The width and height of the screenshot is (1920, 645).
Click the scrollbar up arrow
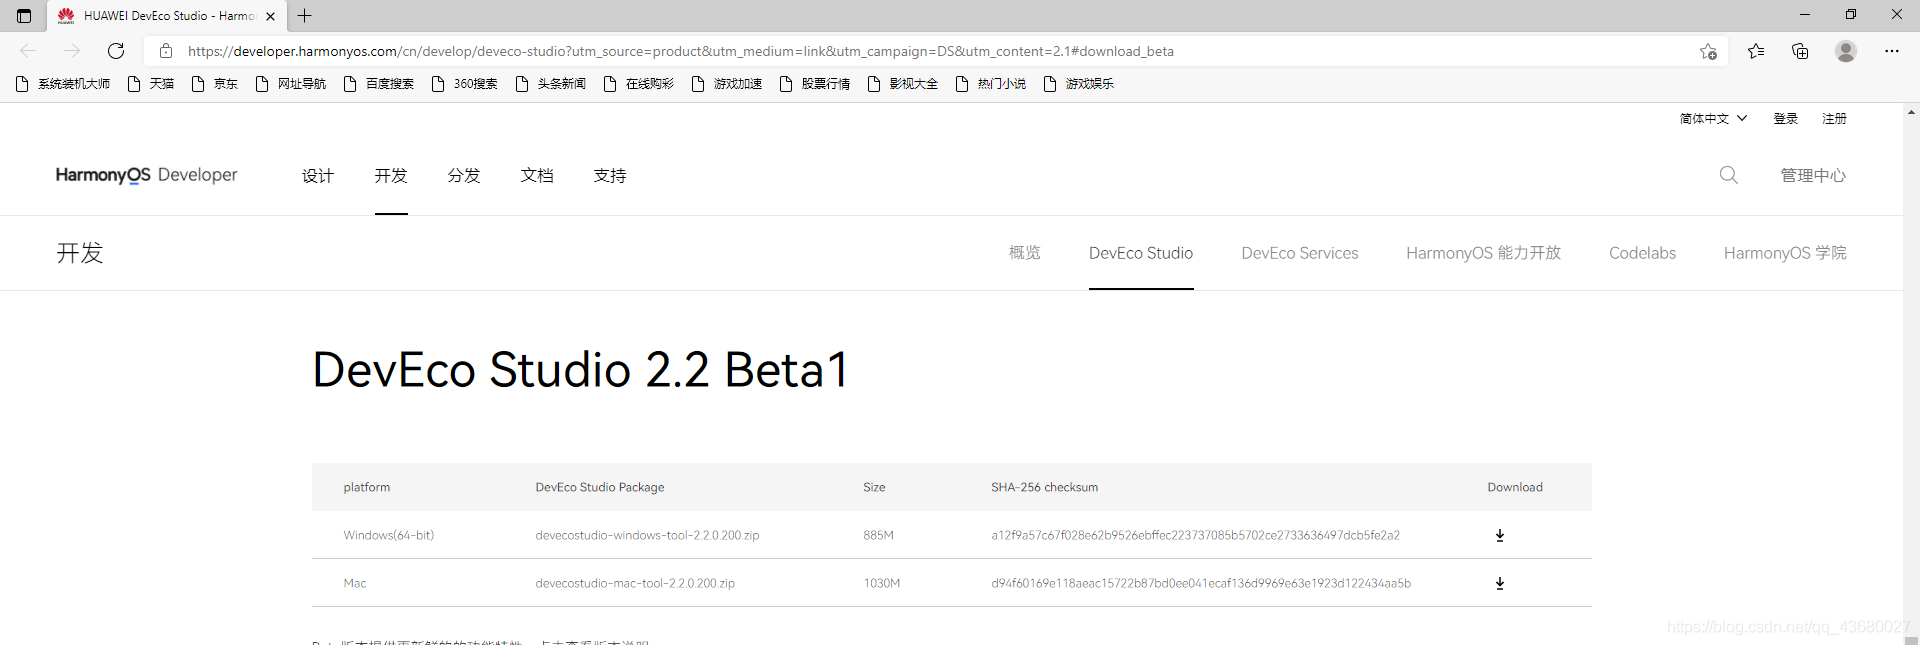(1911, 112)
